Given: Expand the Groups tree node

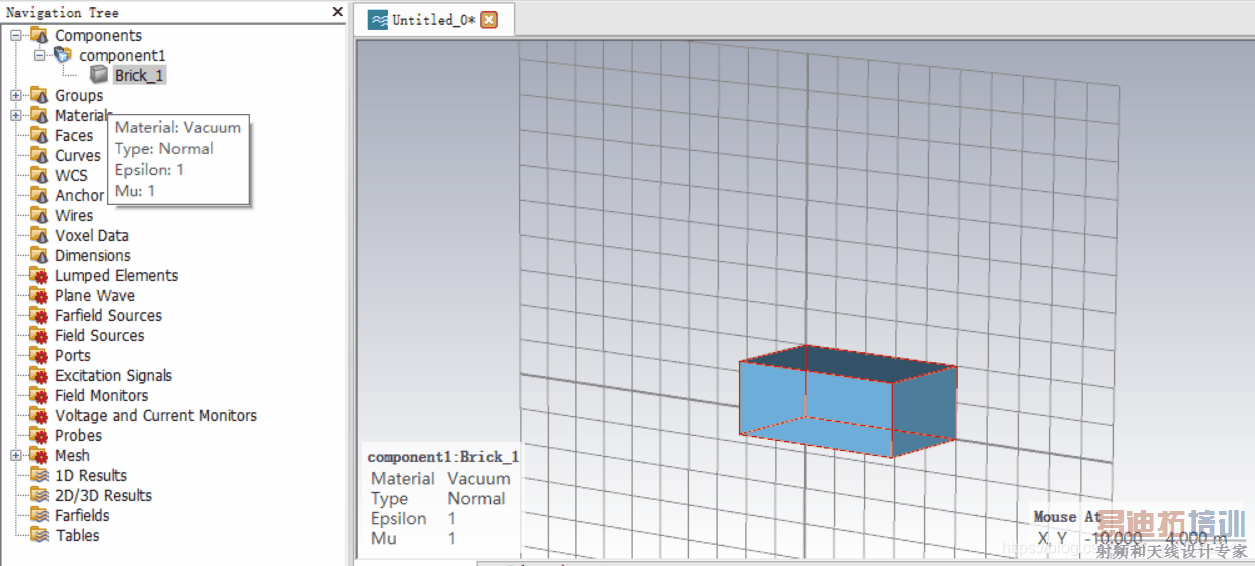Looking at the screenshot, I should coord(16,95).
